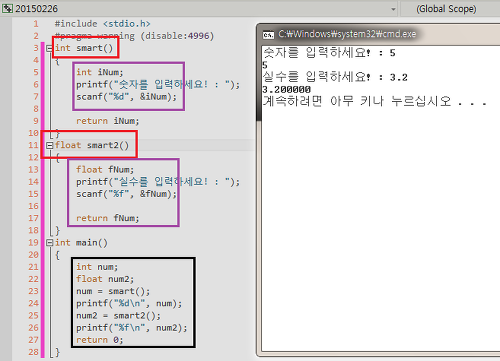Click the 'float fNum;' declaration

point(105,170)
